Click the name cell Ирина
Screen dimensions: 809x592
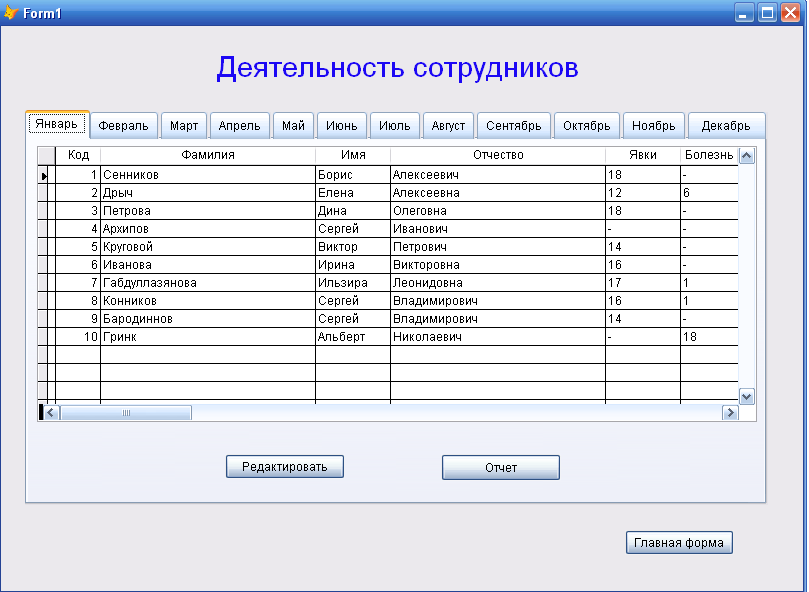353,265
